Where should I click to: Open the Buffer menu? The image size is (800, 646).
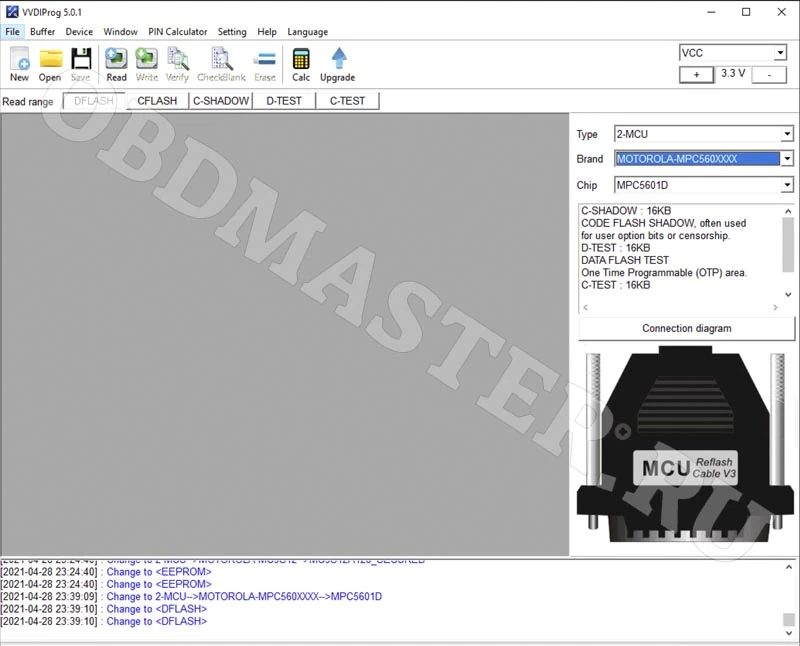(42, 32)
